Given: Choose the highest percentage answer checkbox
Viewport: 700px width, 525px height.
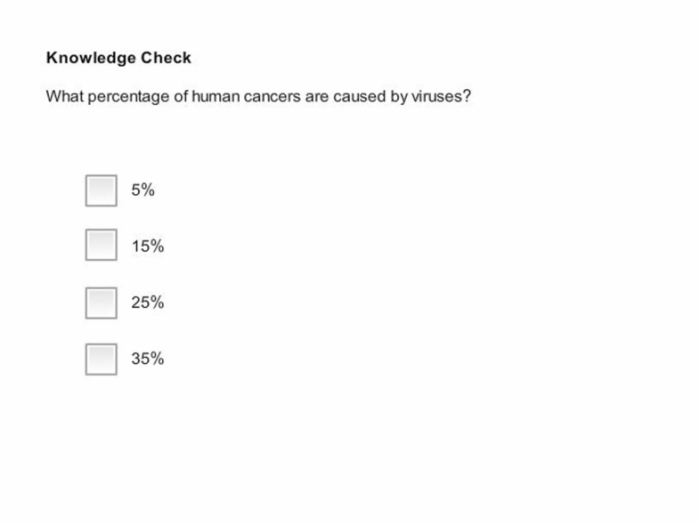Looking at the screenshot, I should (x=101, y=359).
